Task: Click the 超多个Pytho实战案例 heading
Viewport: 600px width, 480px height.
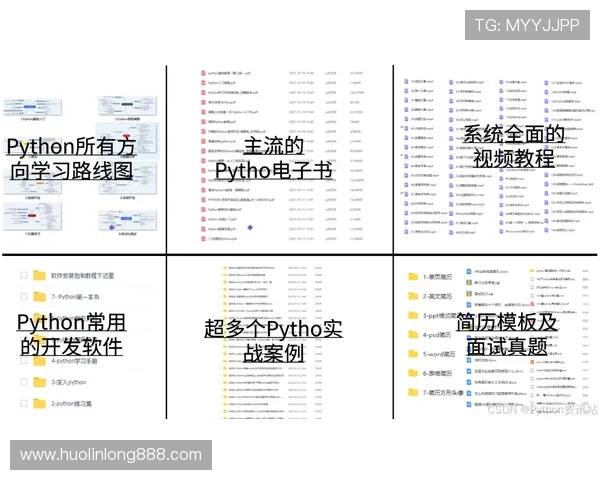Action: 274,340
